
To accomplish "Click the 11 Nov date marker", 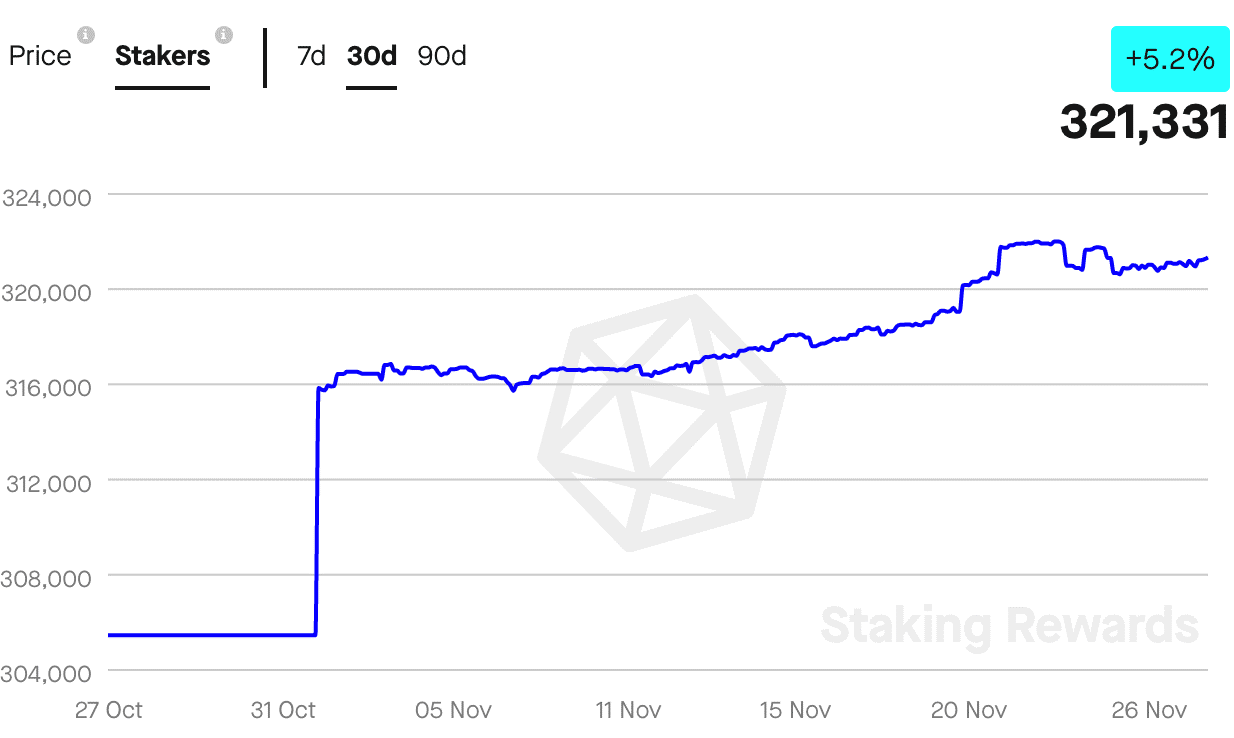I will point(627,711).
